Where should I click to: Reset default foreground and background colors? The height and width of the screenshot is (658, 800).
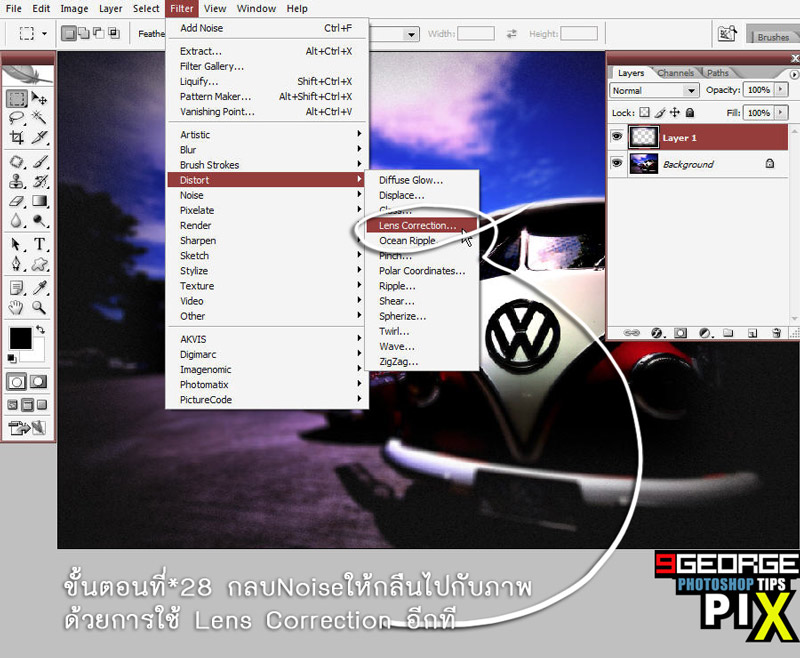12,359
